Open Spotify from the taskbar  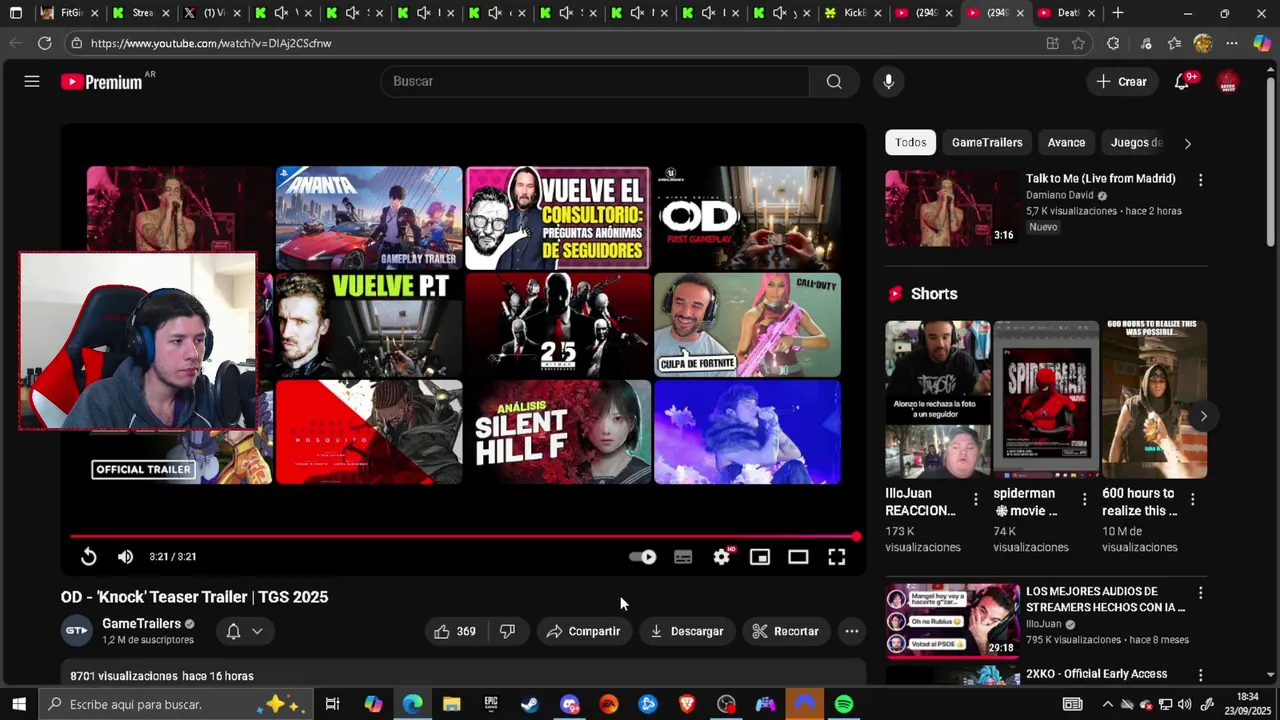[844, 704]
